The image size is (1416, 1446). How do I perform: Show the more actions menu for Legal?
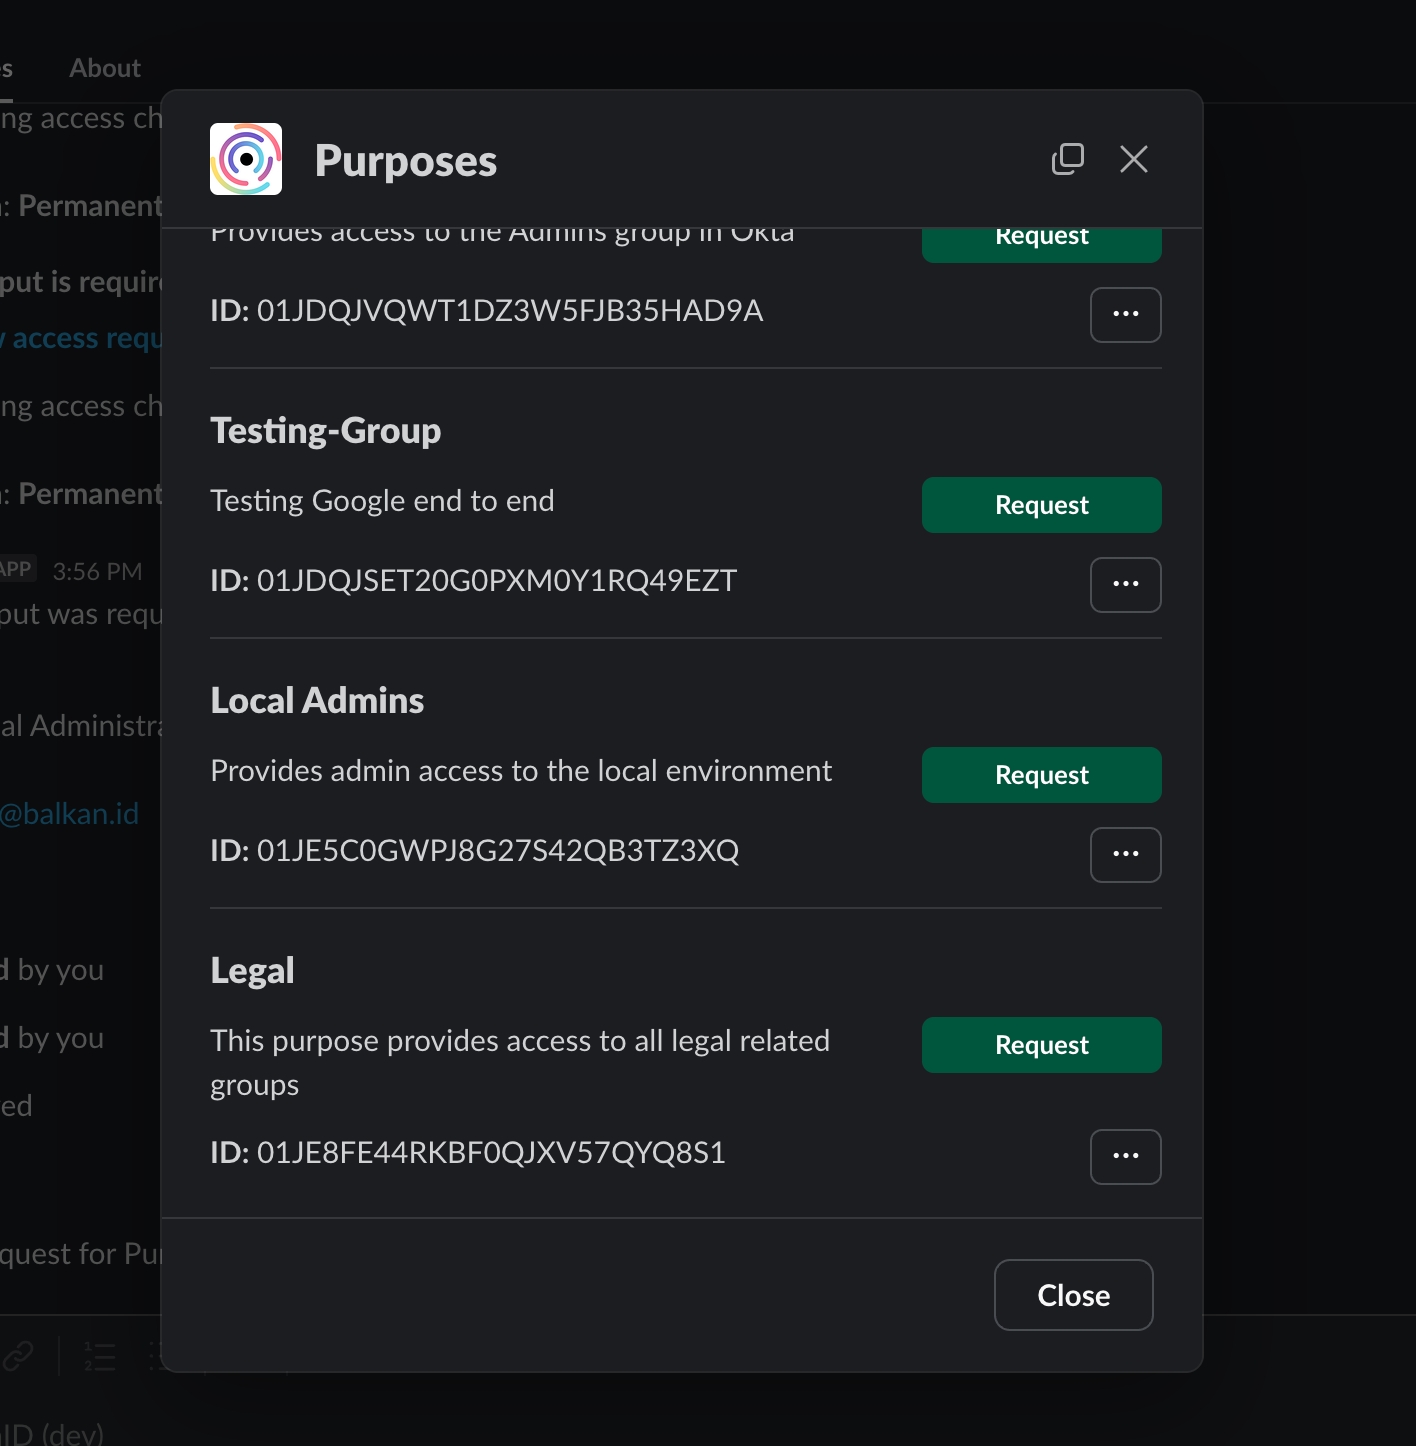click(1125, 1157)
